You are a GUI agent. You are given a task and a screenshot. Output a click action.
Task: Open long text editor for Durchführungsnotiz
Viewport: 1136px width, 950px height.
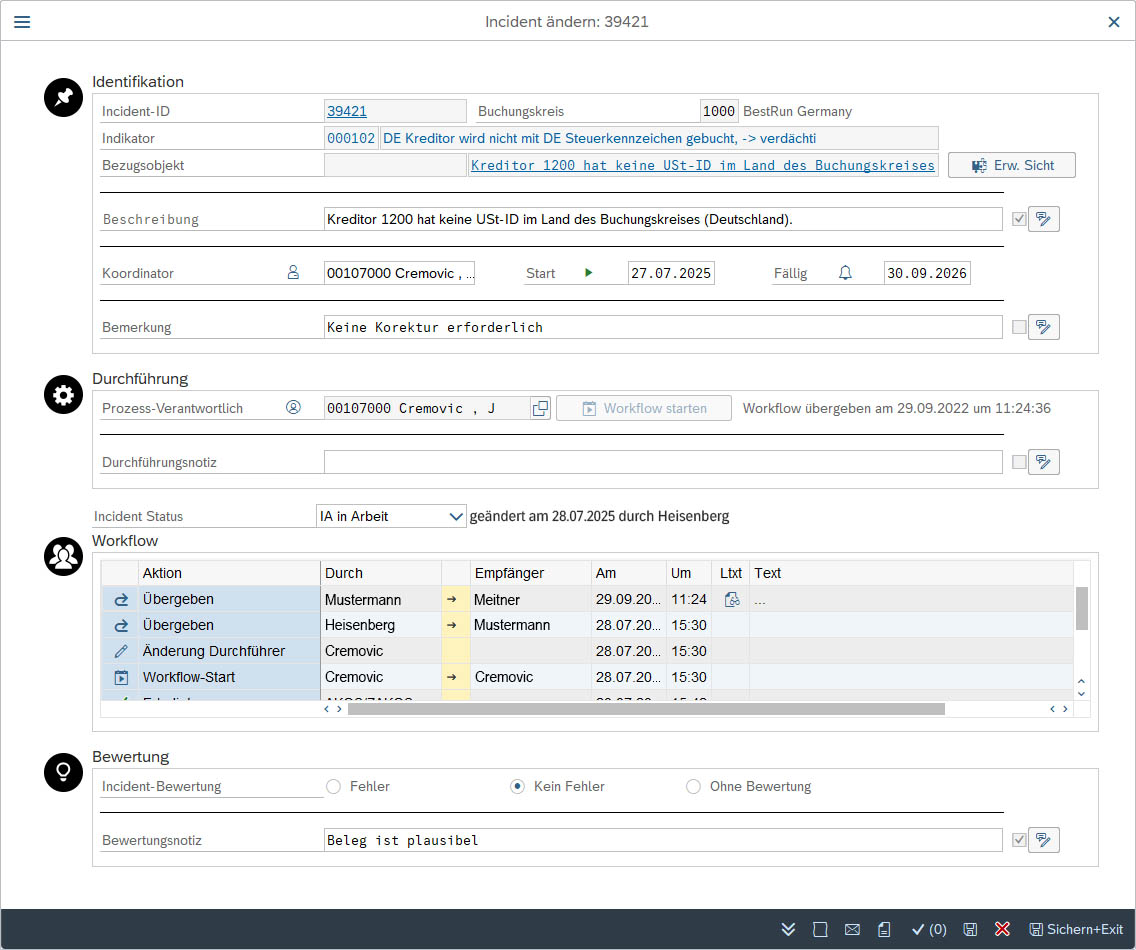(x=1043, y=462)
